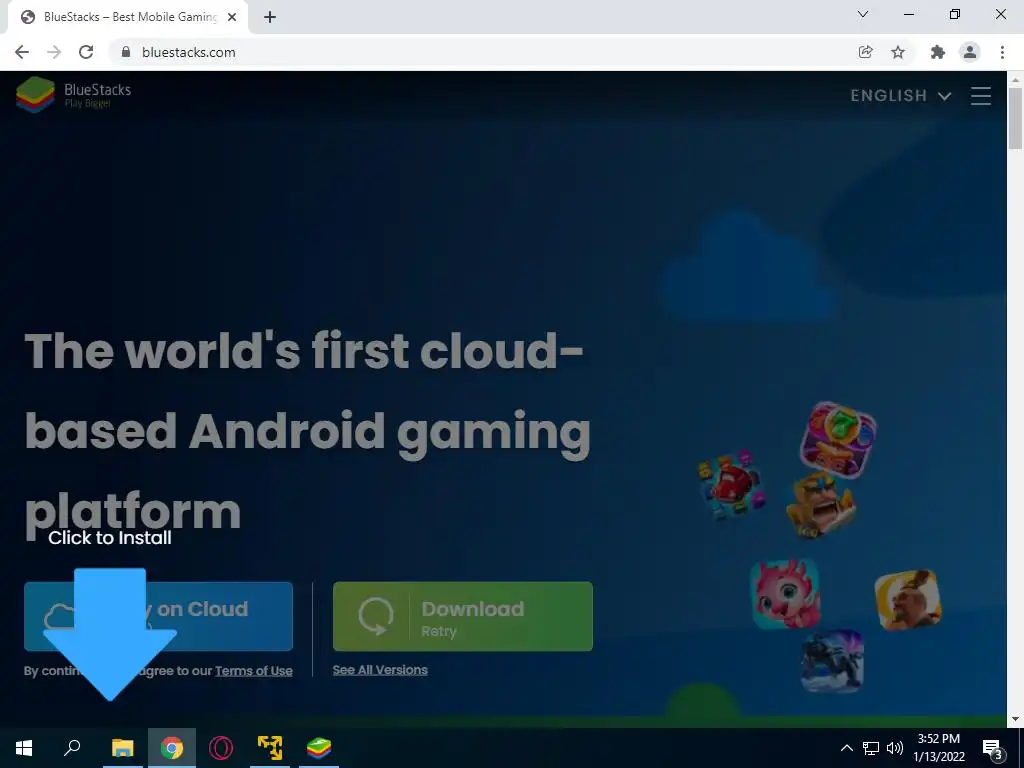Open the Terms of Use link
This screenshot has width=1024, height=768.
253,671
